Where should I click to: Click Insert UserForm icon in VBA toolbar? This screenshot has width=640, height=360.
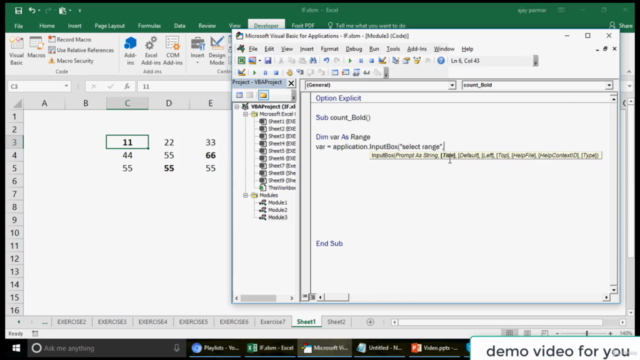tap(252, 61)
